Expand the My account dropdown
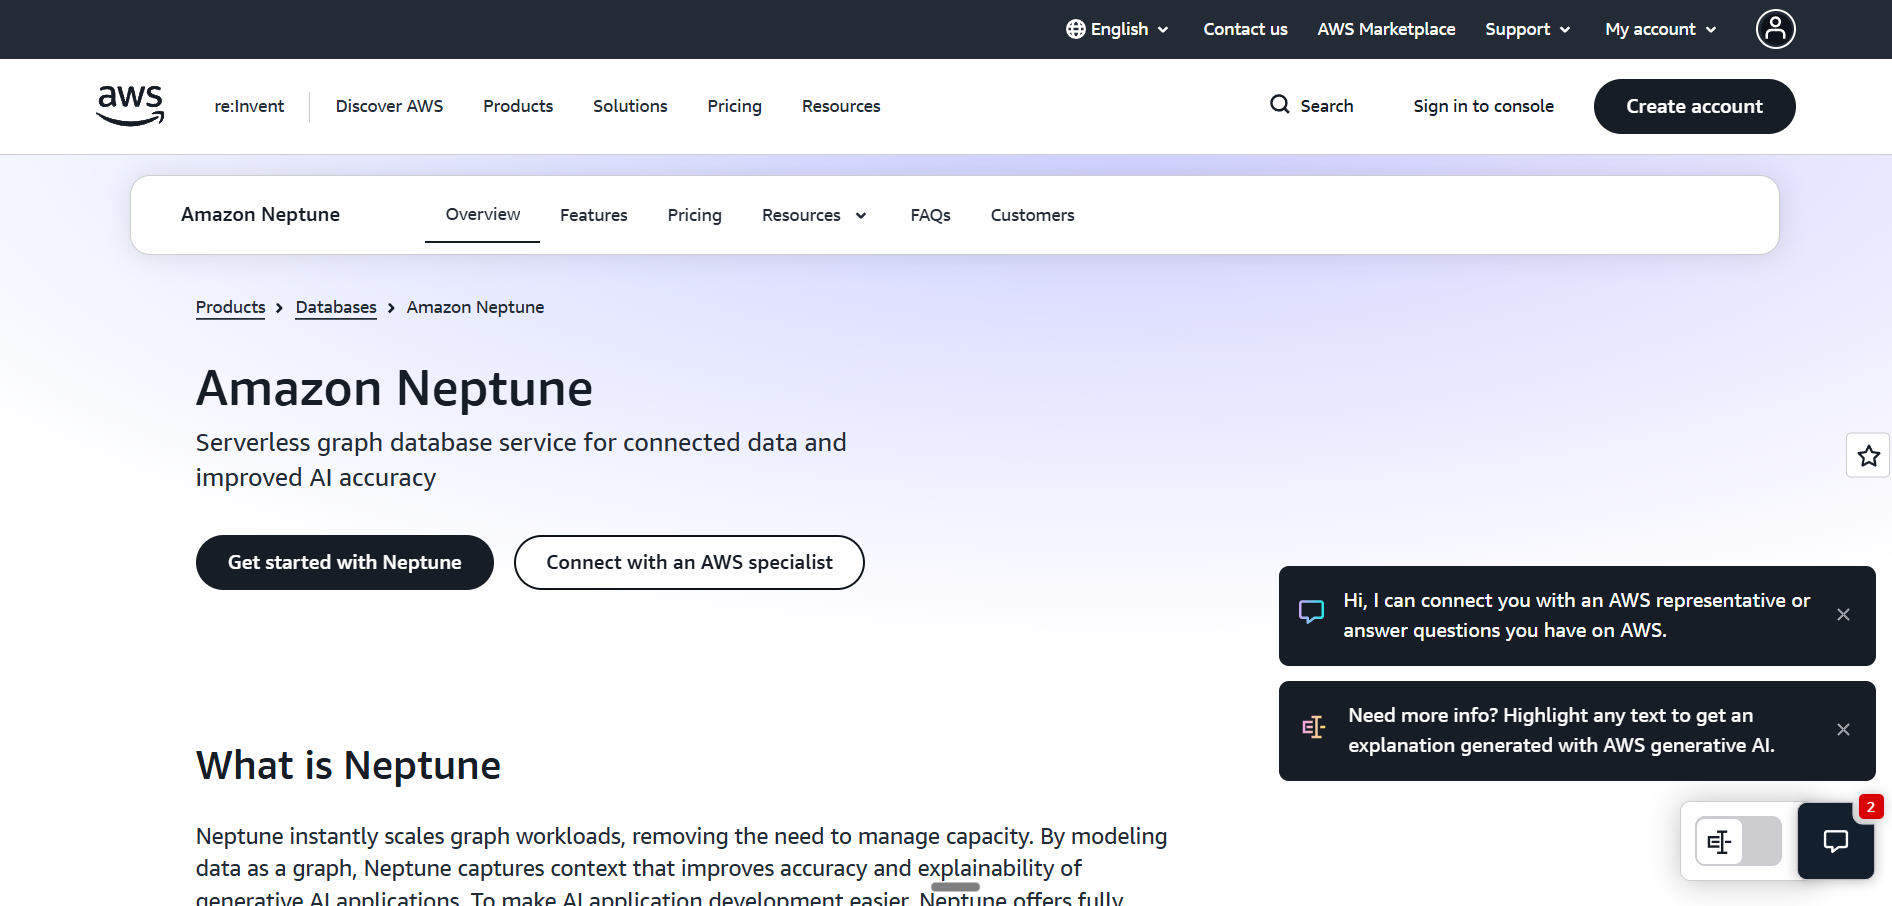The image size is (1892, 906). pos(1661,29)
